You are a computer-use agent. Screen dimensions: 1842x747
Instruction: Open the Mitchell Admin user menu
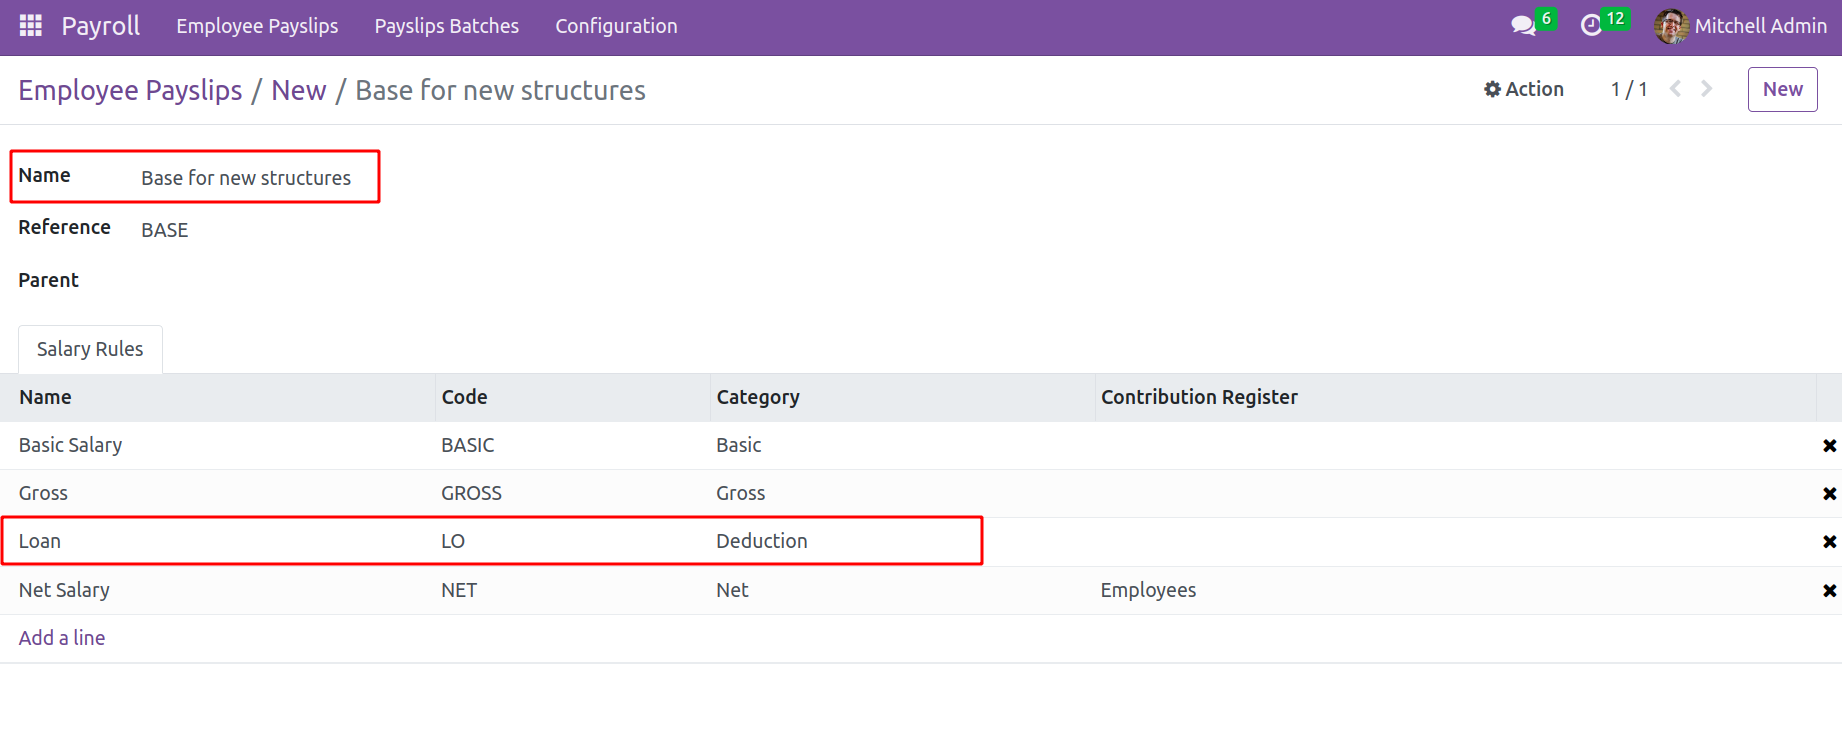(x=1759, y=26)
